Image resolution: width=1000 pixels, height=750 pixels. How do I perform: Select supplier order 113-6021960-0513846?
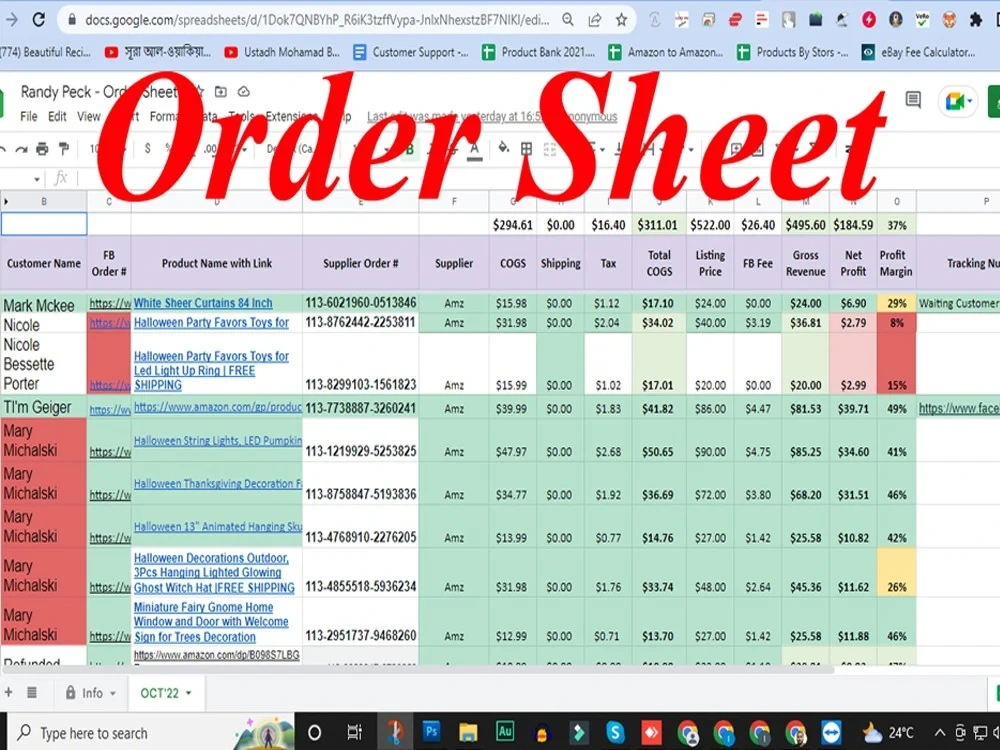360,303
